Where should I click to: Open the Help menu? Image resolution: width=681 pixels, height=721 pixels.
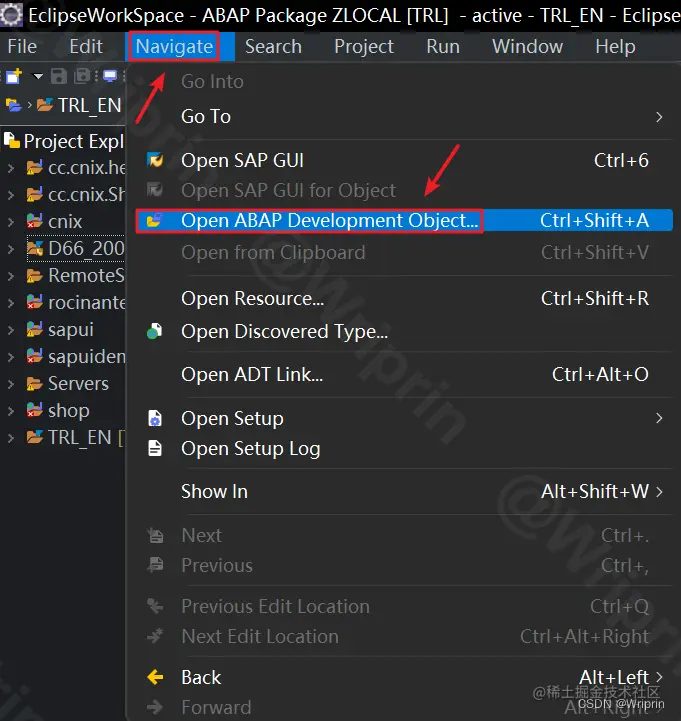click(615, 46)
